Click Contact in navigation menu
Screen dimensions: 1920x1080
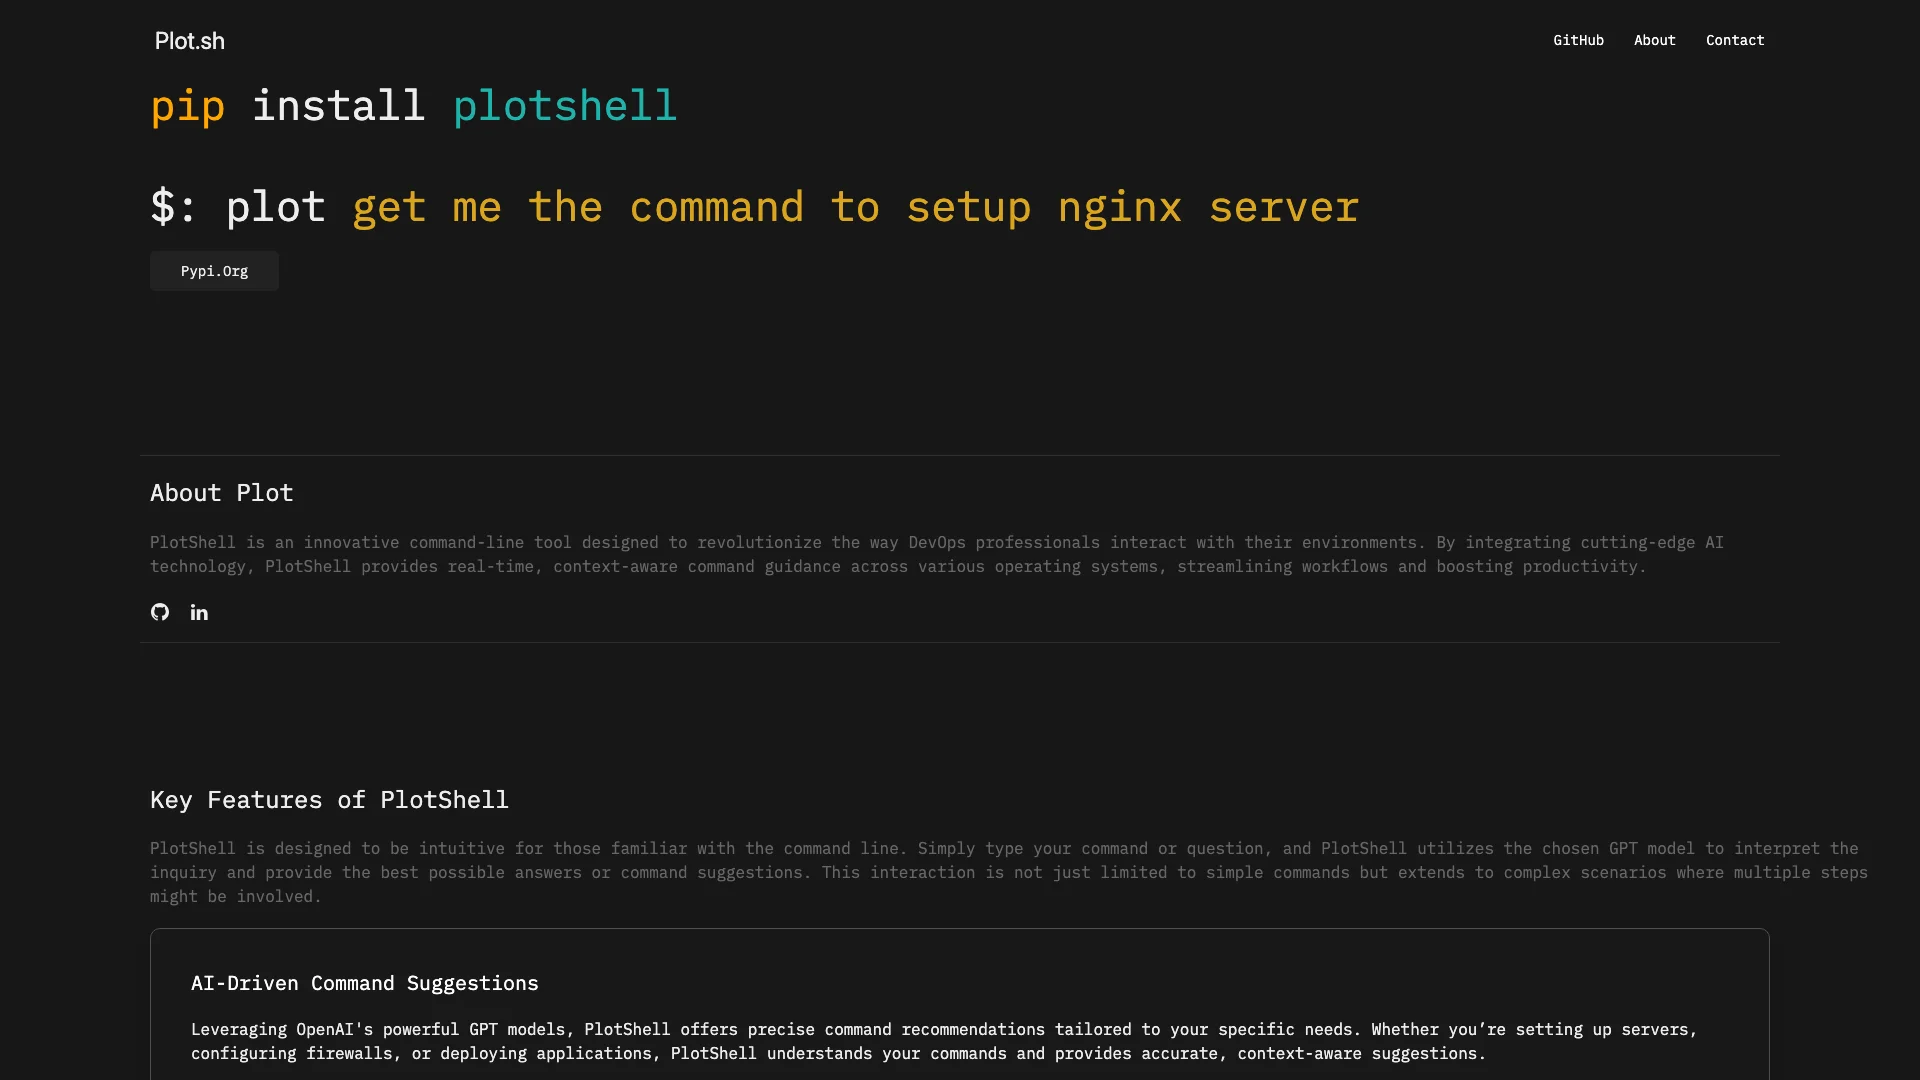tap(1734, 40)
